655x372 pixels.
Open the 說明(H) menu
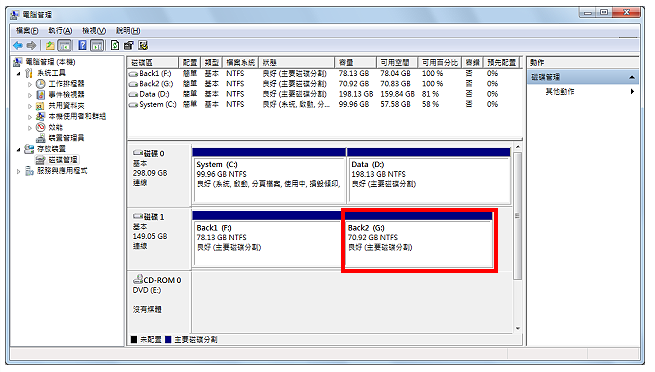pos(128,30)
